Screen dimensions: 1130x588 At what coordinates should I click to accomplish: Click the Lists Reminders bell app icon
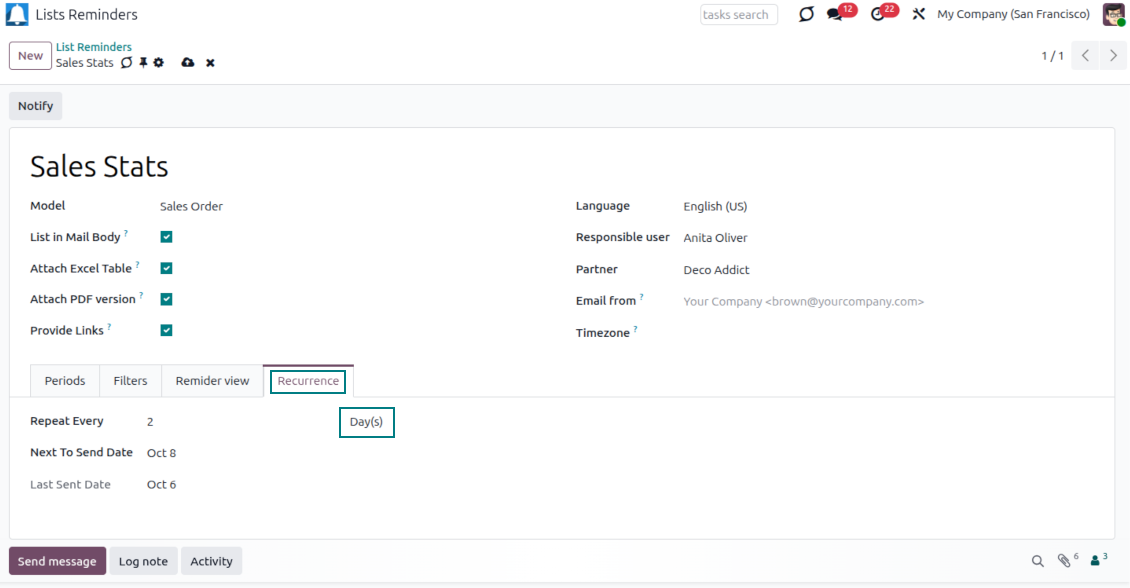coord(17,15)
